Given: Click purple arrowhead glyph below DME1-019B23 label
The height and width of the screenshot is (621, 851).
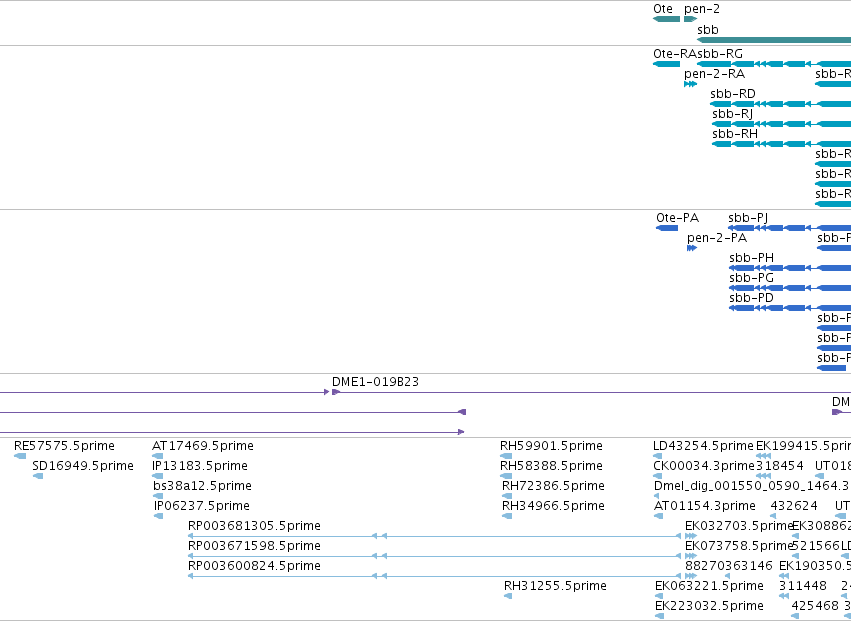Looking at the screenshot, I should (x=335, y=392).
